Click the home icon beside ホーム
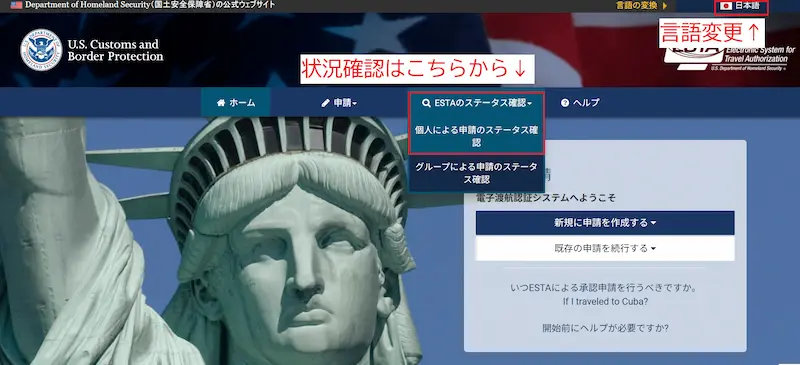This screenshot has width=800, height=365. [x=221, y=103]
